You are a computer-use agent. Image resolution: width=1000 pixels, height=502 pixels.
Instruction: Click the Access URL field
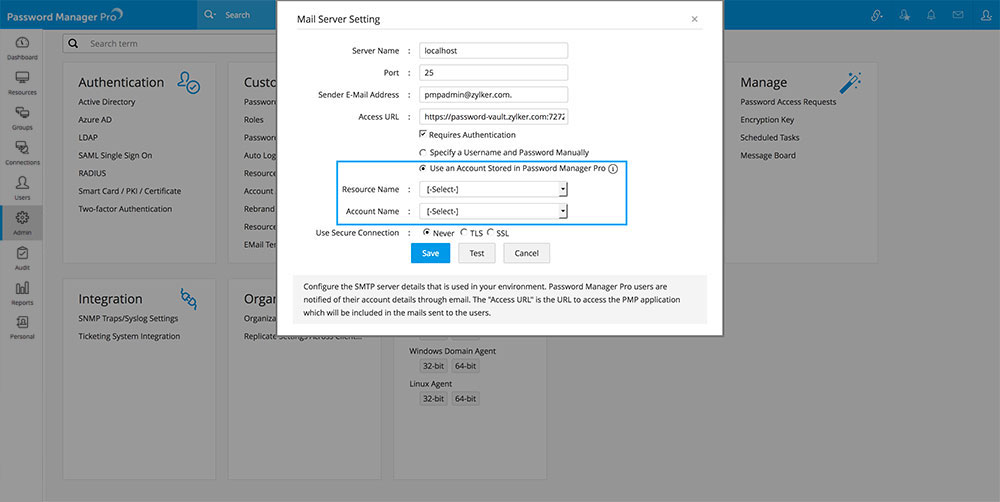(494, 117)
